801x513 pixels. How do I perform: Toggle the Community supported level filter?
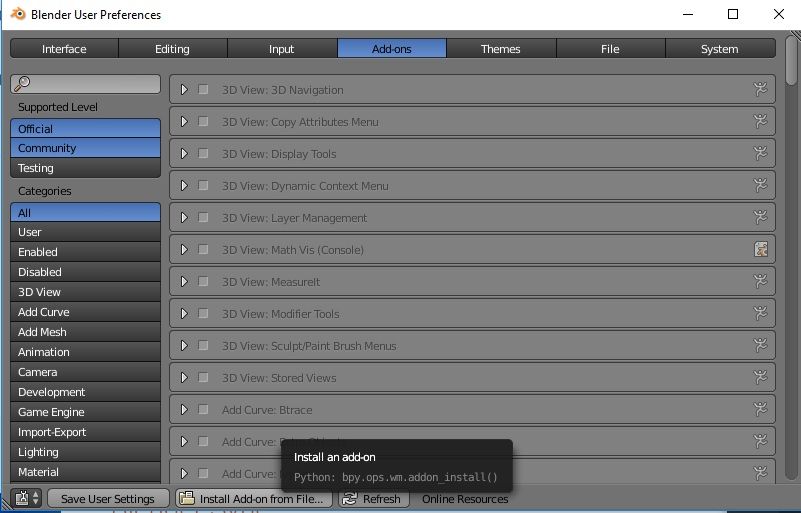pyautogui.click(x=85, y=148)
